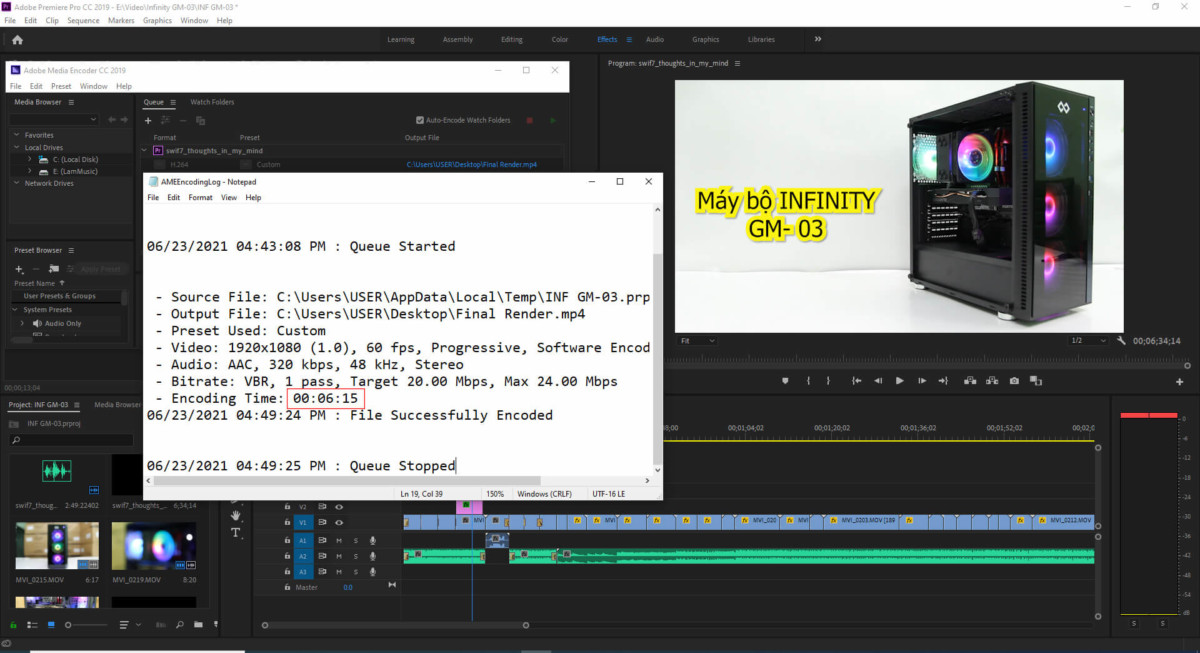Screen dimensions: 1200x653
Task: Open Notepad's Format menu
Action: [200, 198]
